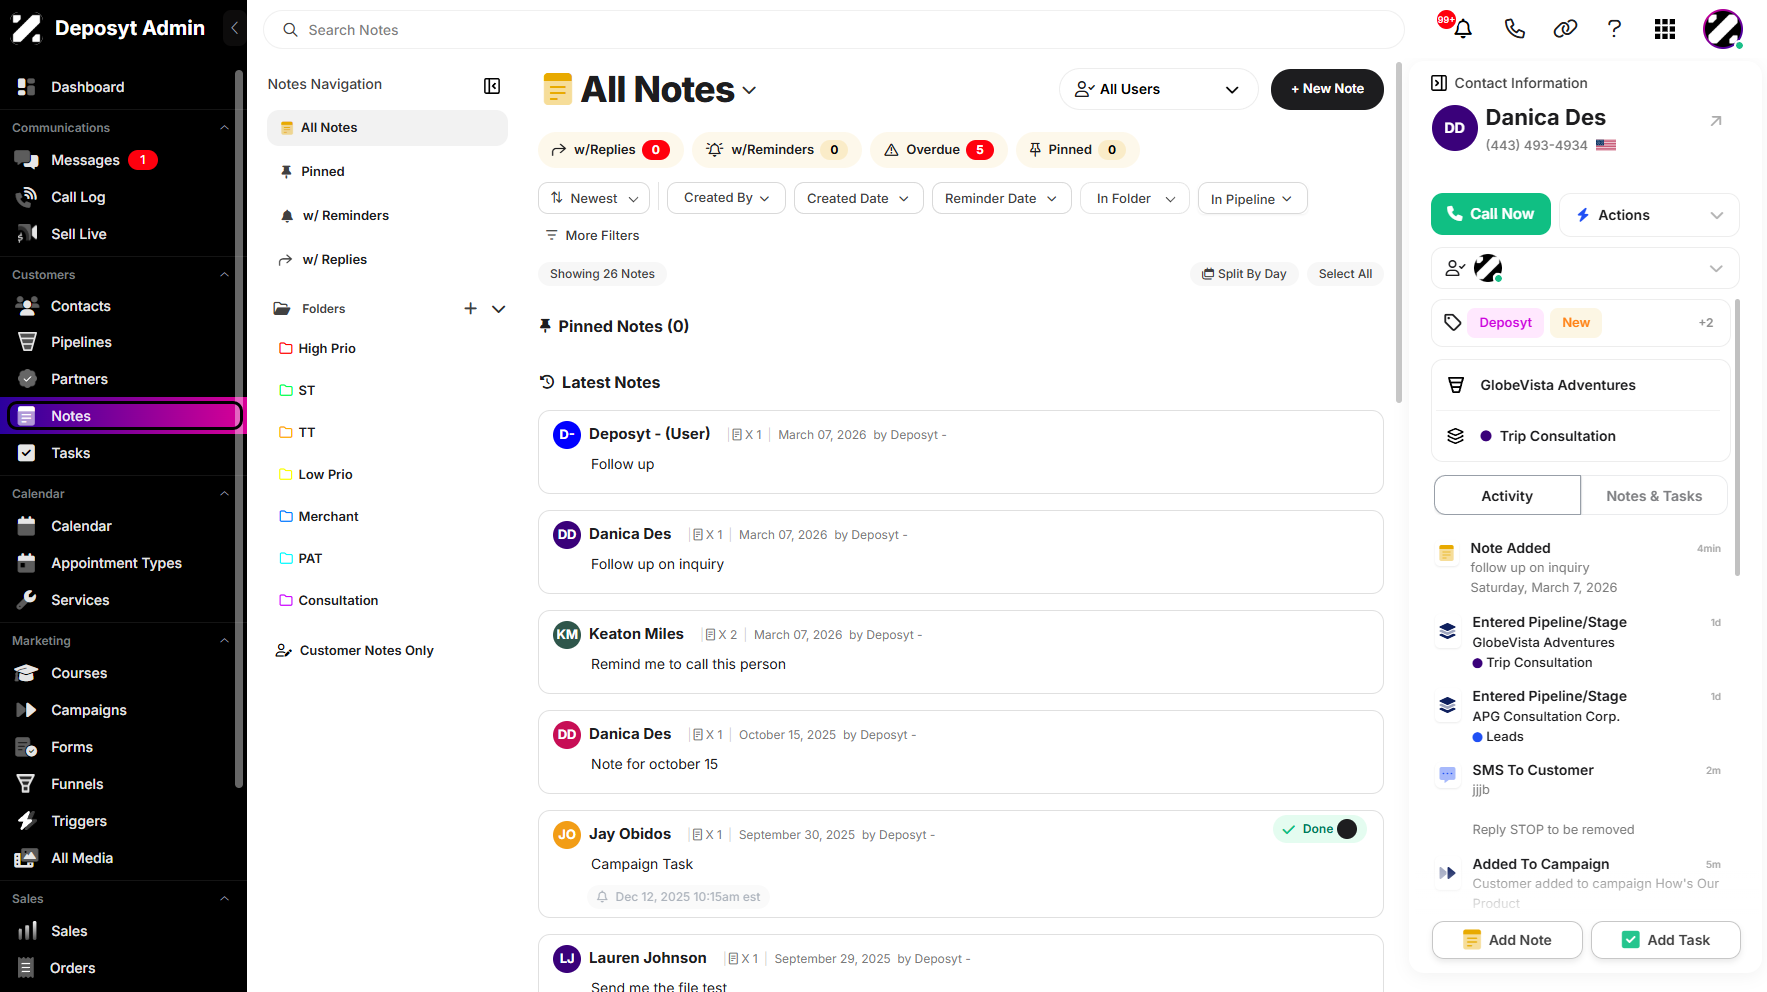Open the notifications bell

[1463, 29]
